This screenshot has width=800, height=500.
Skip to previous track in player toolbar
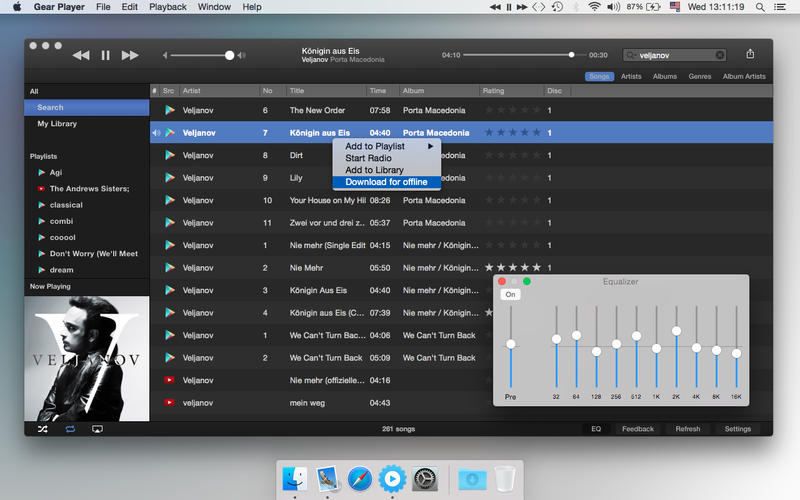coord(81,55)
